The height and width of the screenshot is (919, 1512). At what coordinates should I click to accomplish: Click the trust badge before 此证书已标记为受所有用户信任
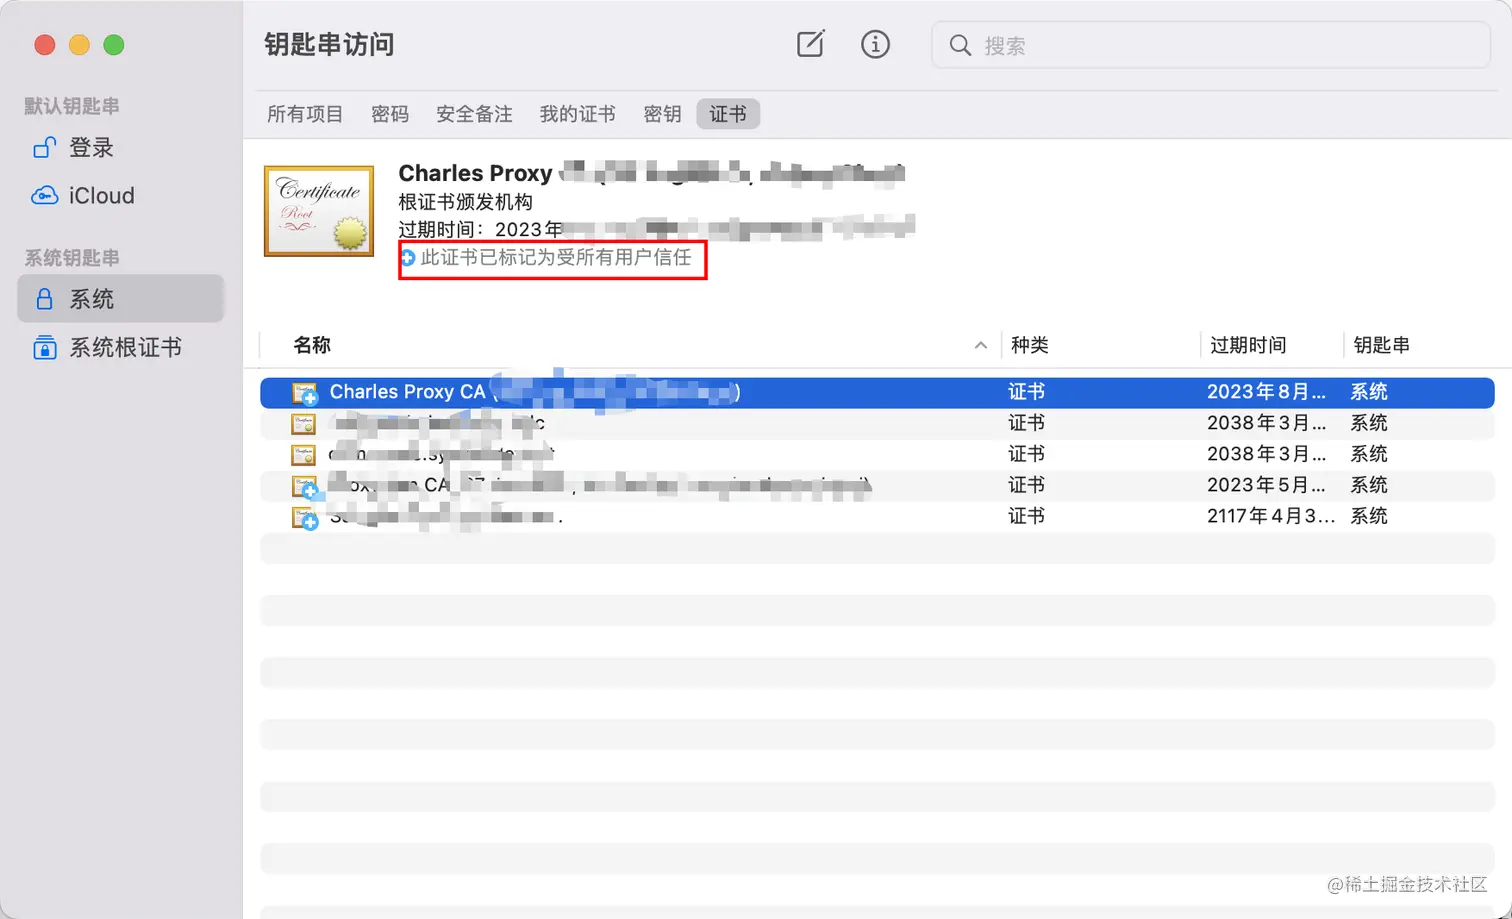(407, 258)
